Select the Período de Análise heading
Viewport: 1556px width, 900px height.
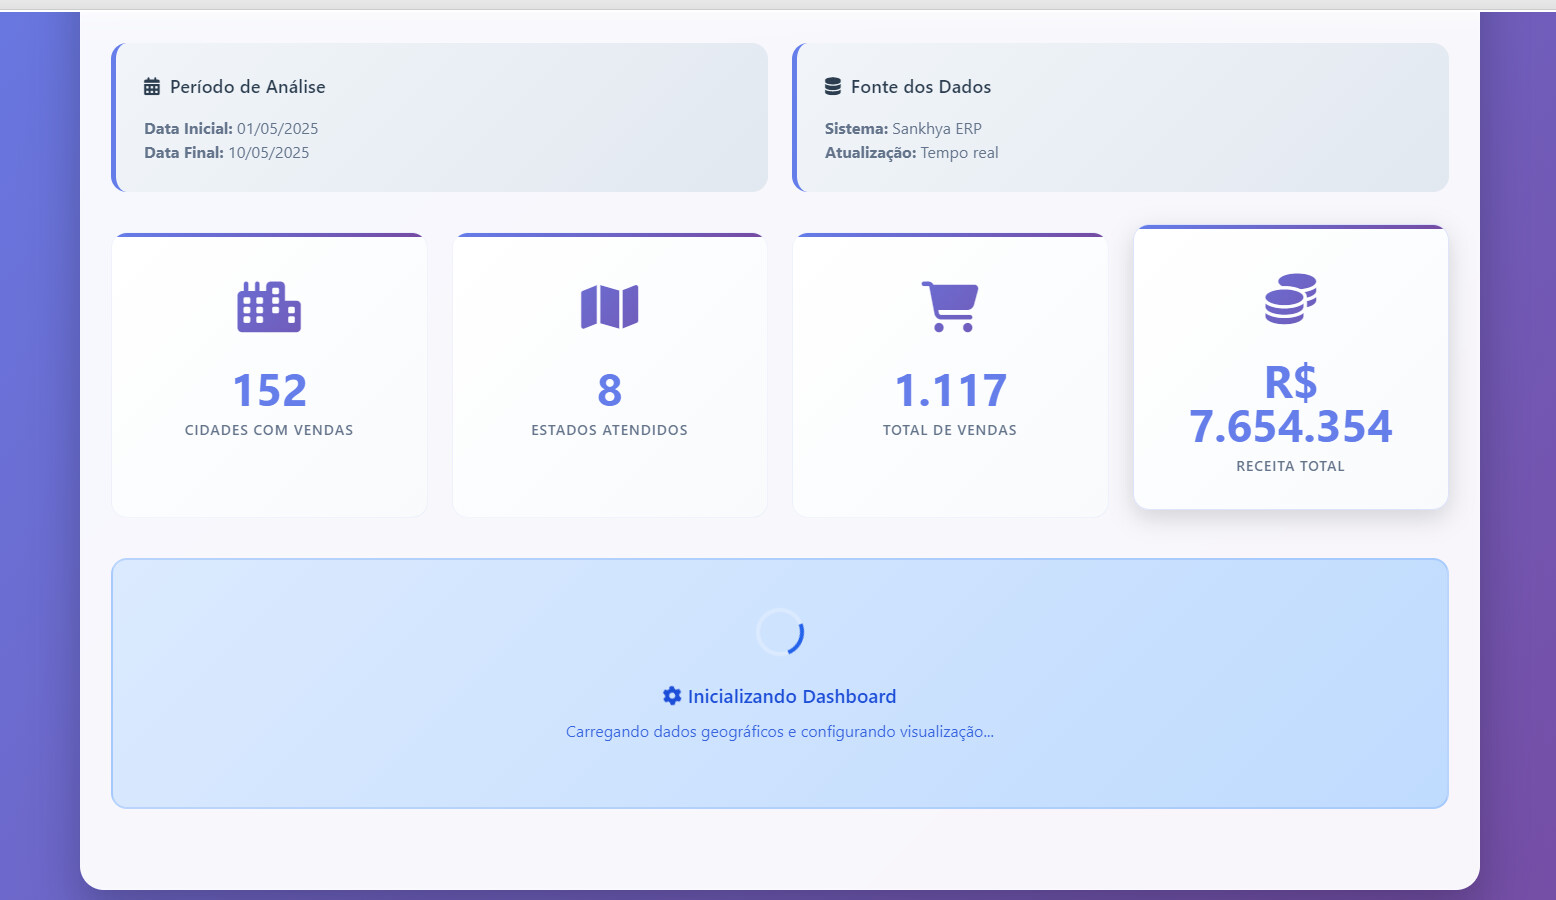pos(247,87)
